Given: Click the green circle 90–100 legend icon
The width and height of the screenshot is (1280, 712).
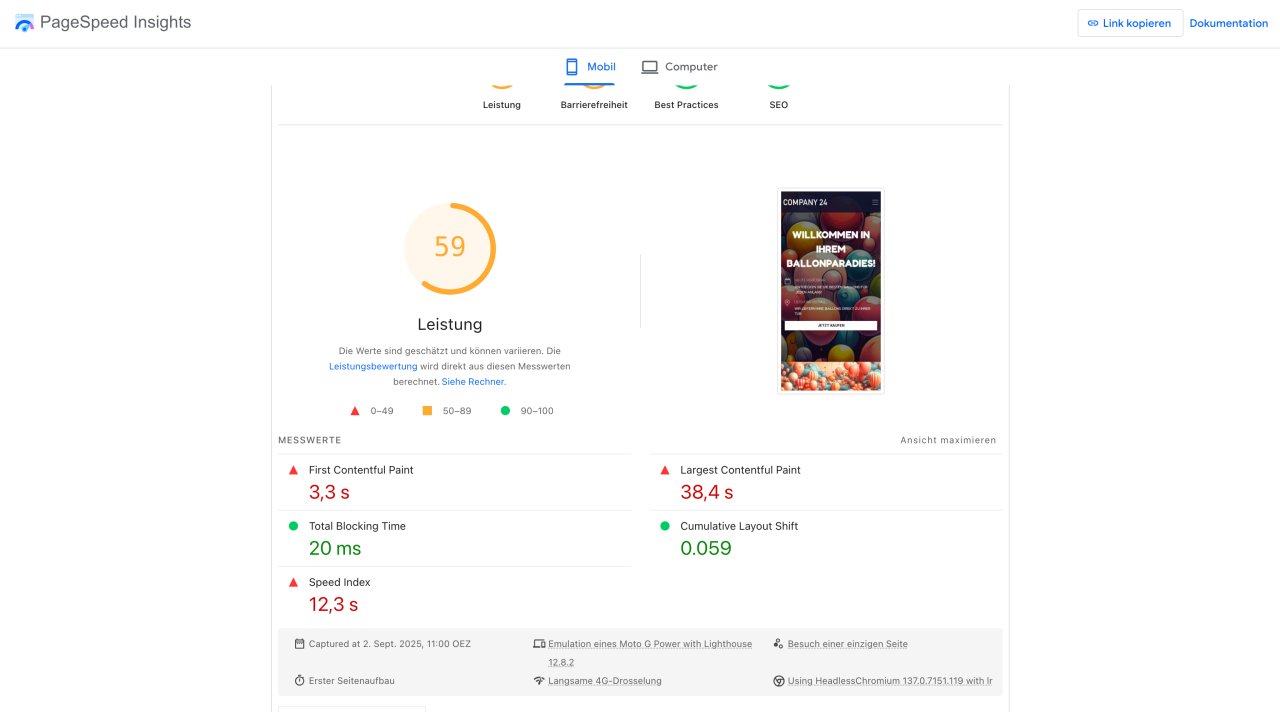Looking at the screenshot, I should (x=505, y=411).
